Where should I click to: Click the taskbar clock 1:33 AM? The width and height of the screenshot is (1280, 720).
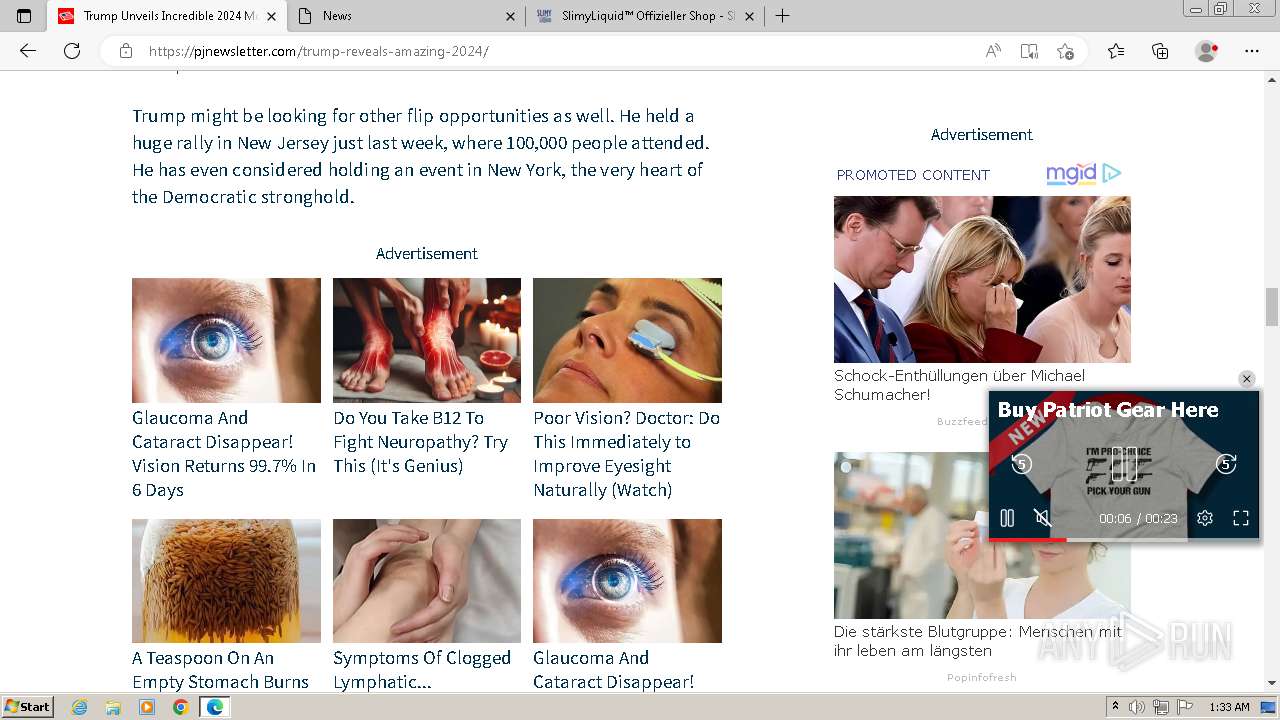[1229, 707]
